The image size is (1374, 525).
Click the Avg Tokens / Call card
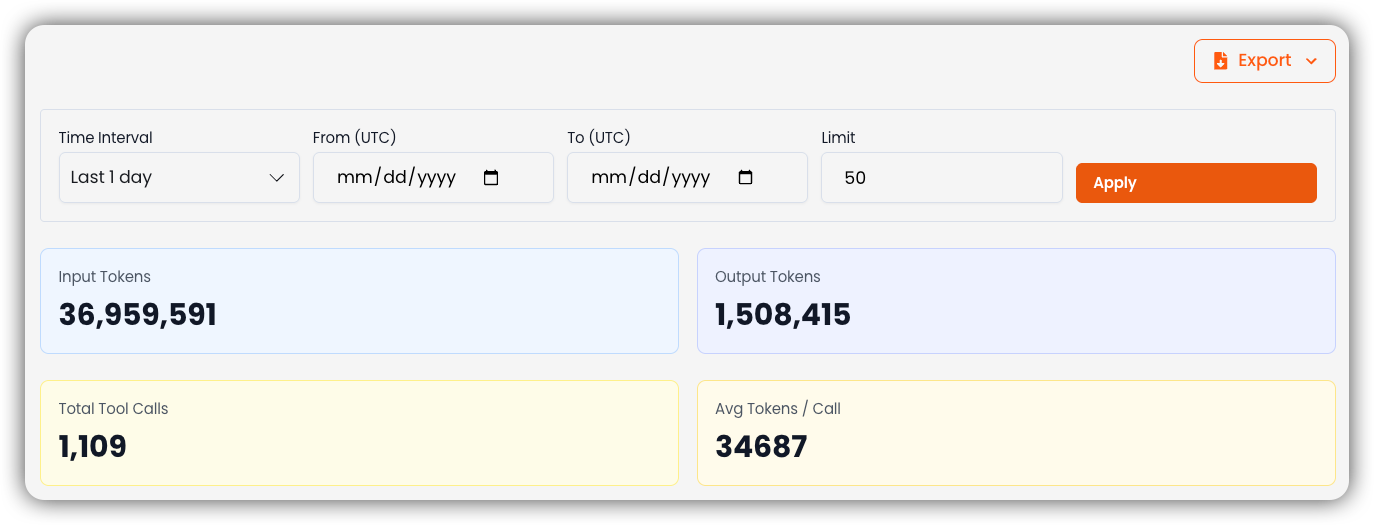coord(1016,433)
